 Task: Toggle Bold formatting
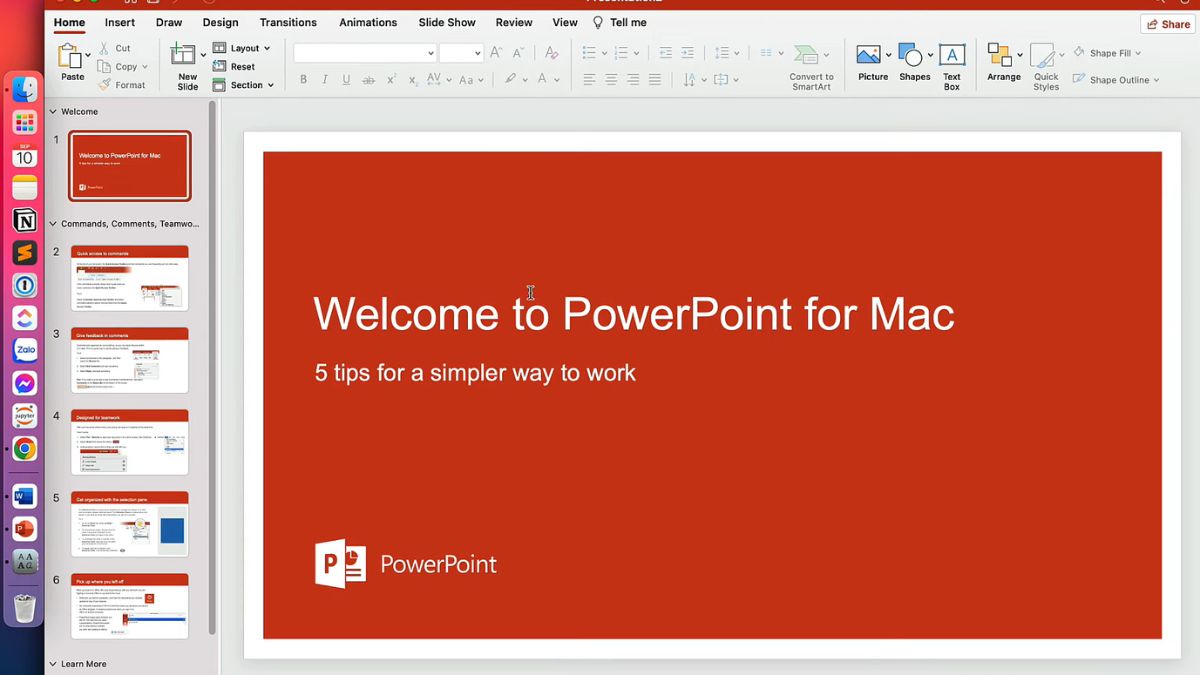[x=303, y=80]
